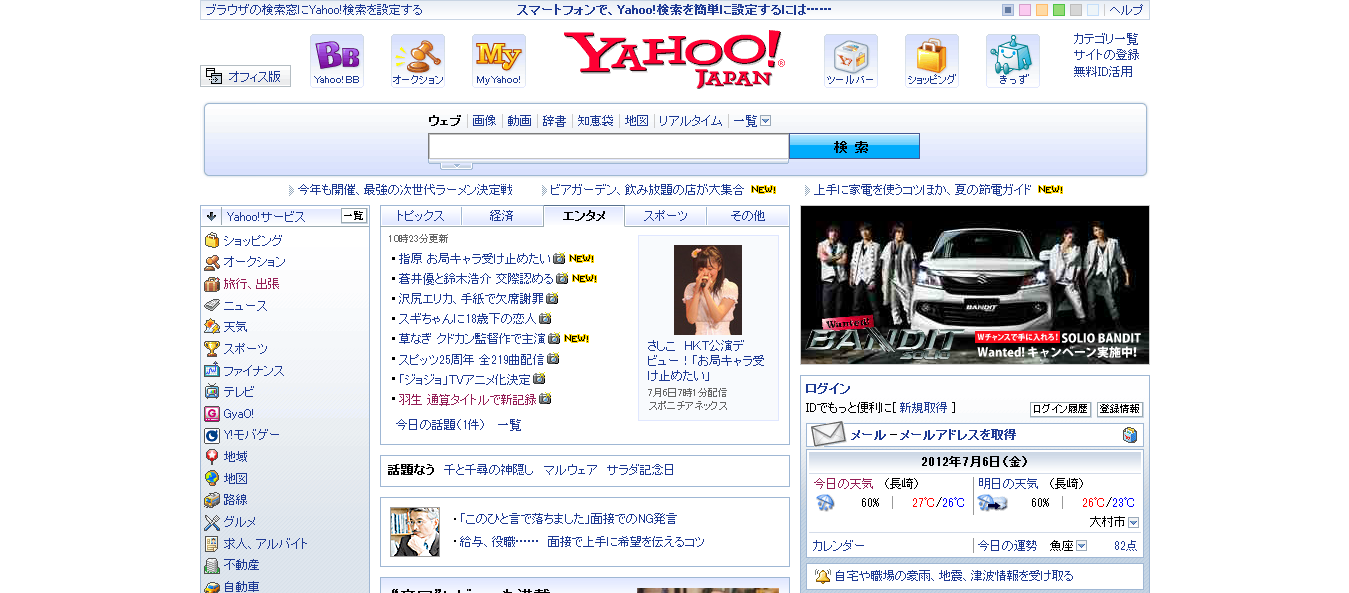Viewport: 1349px width, 593px height.
Task: Open the さしこ HKT singer thumbnail
Action: point(708,290)
